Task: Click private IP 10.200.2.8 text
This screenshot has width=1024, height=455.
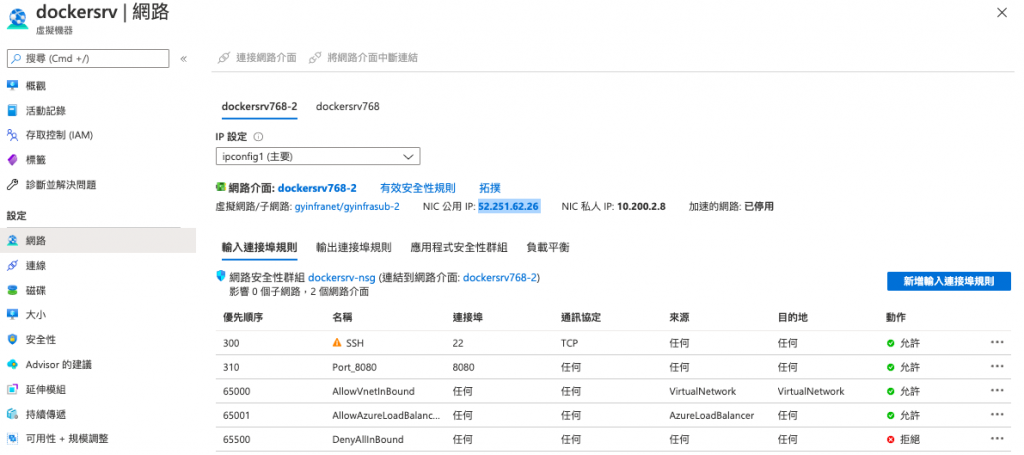Action: click(x=641, y=206)
